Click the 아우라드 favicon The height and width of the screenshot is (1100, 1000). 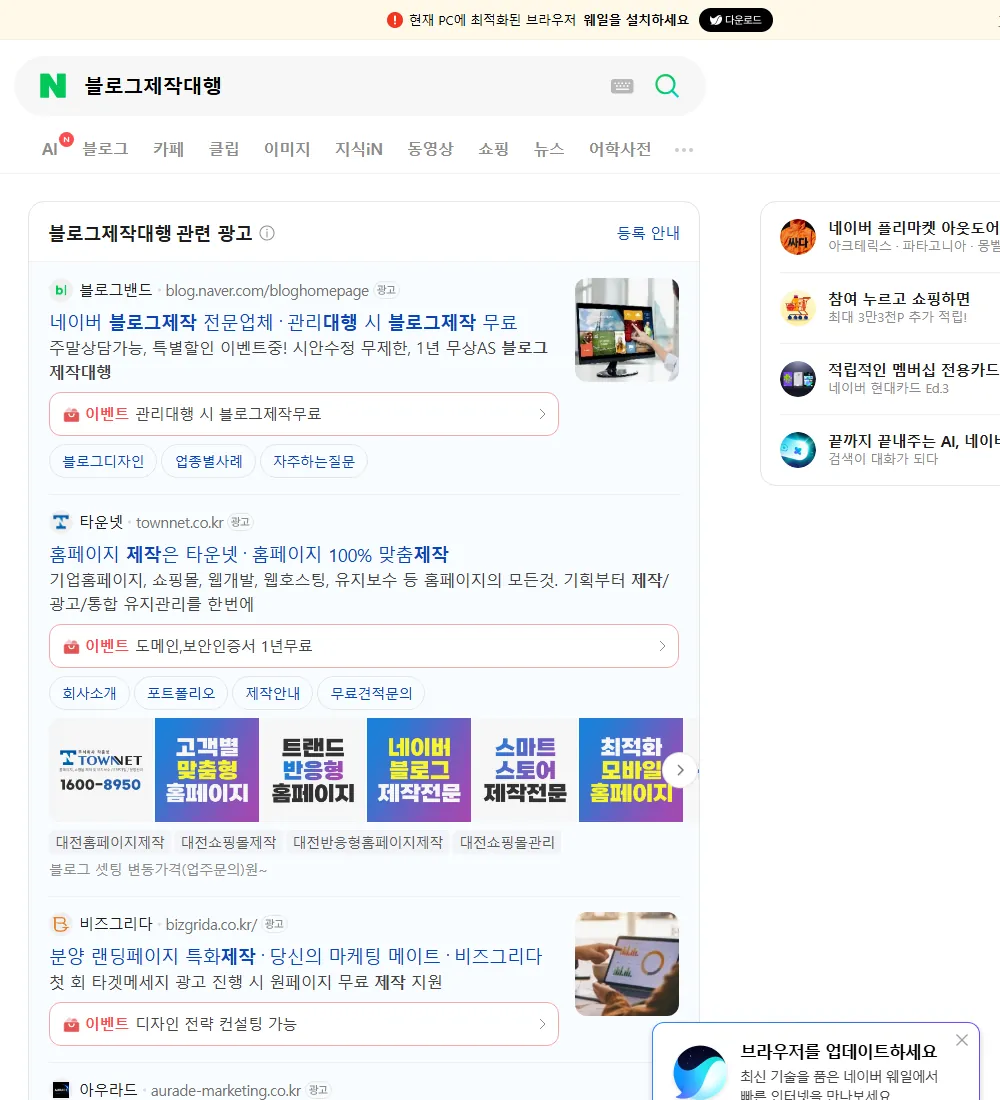[x=61, y=1089]
